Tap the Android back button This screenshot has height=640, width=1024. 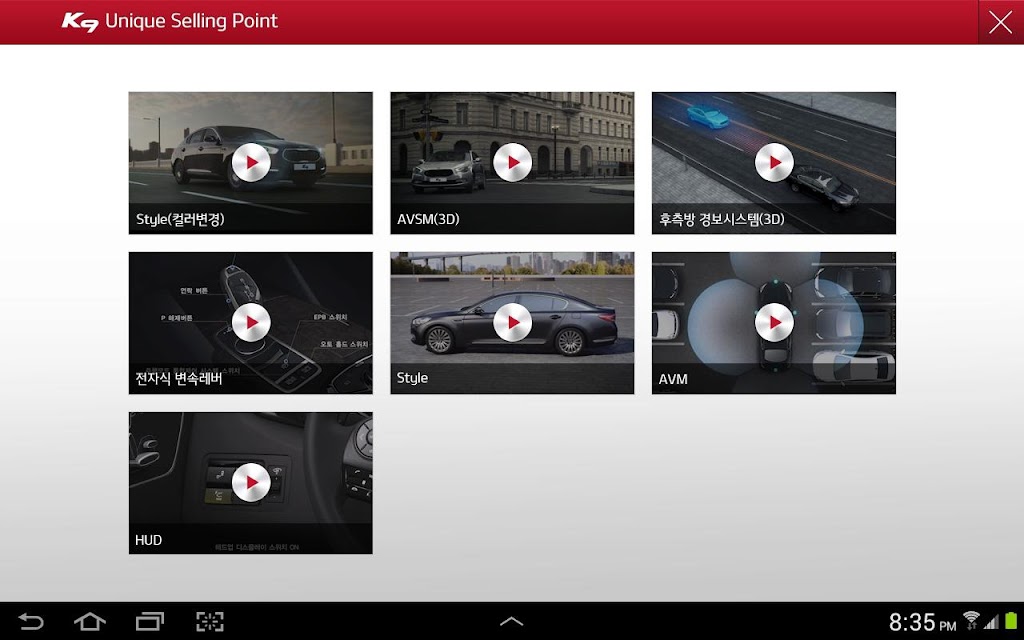click(31, 621)
